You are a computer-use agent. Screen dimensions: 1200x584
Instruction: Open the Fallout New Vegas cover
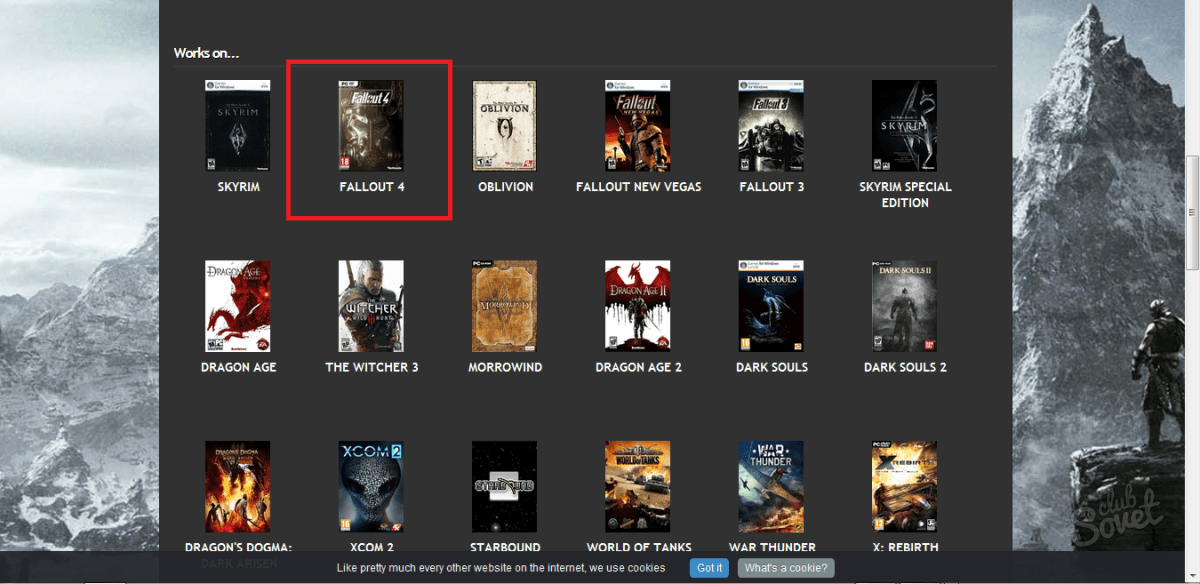click(638, 126)
